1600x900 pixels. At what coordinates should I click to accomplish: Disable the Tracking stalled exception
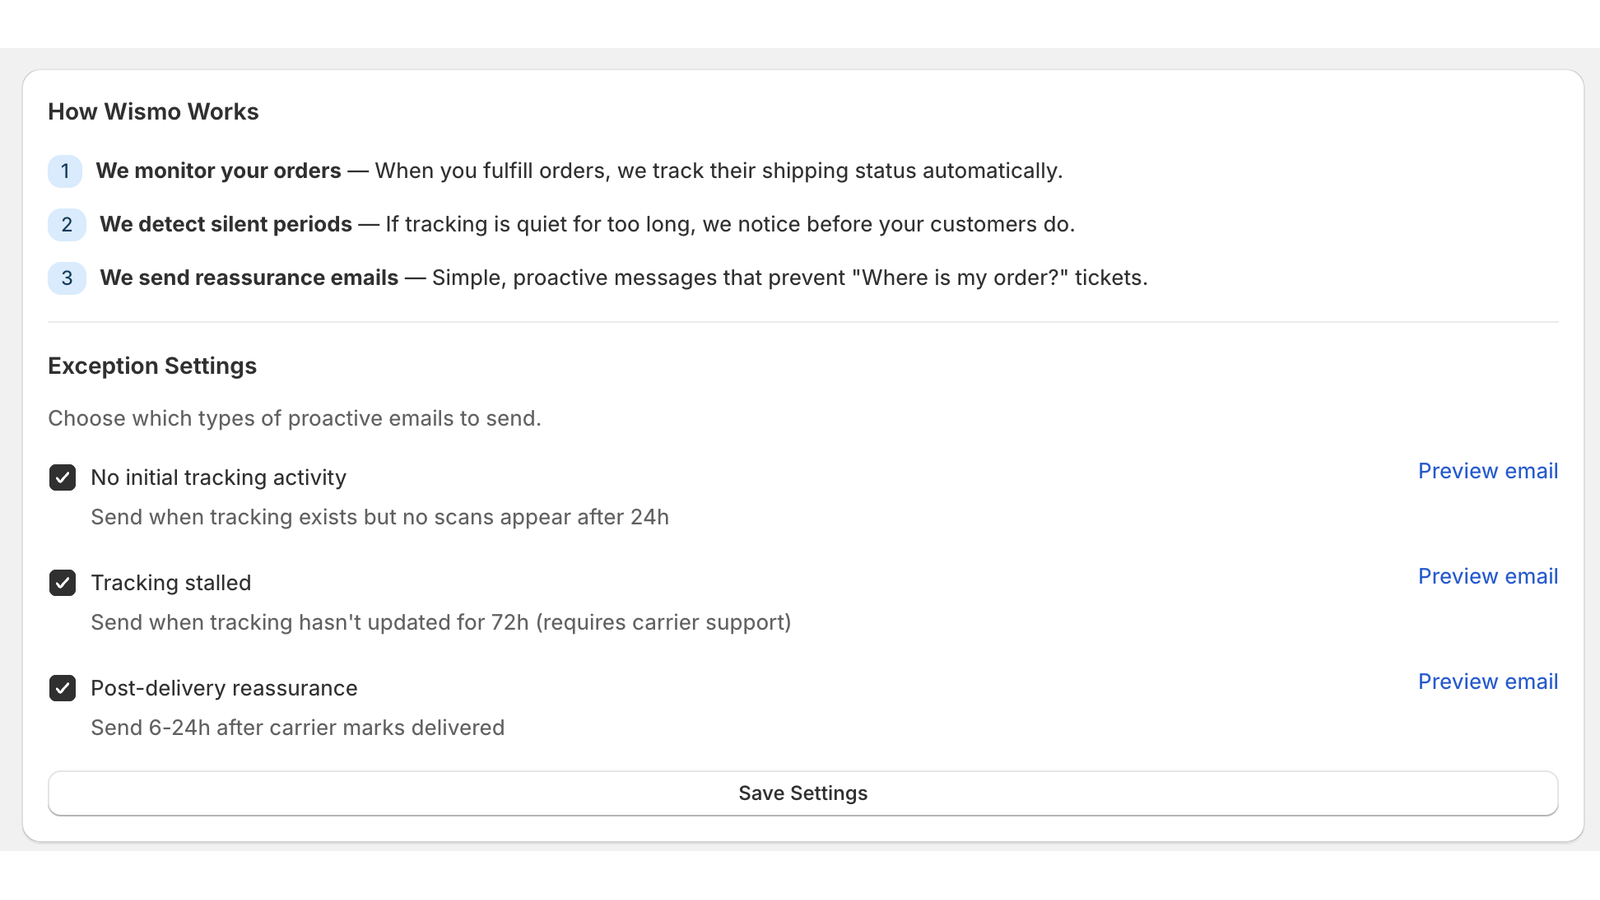click(62, 582)
